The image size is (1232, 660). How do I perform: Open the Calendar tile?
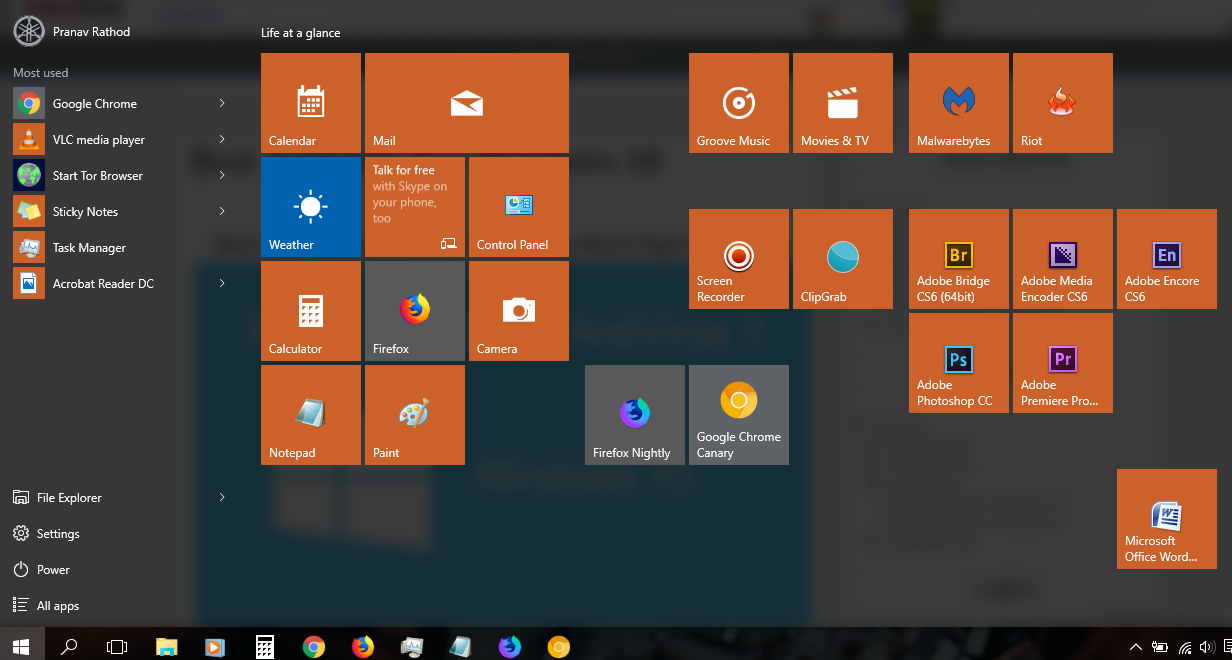311,103
